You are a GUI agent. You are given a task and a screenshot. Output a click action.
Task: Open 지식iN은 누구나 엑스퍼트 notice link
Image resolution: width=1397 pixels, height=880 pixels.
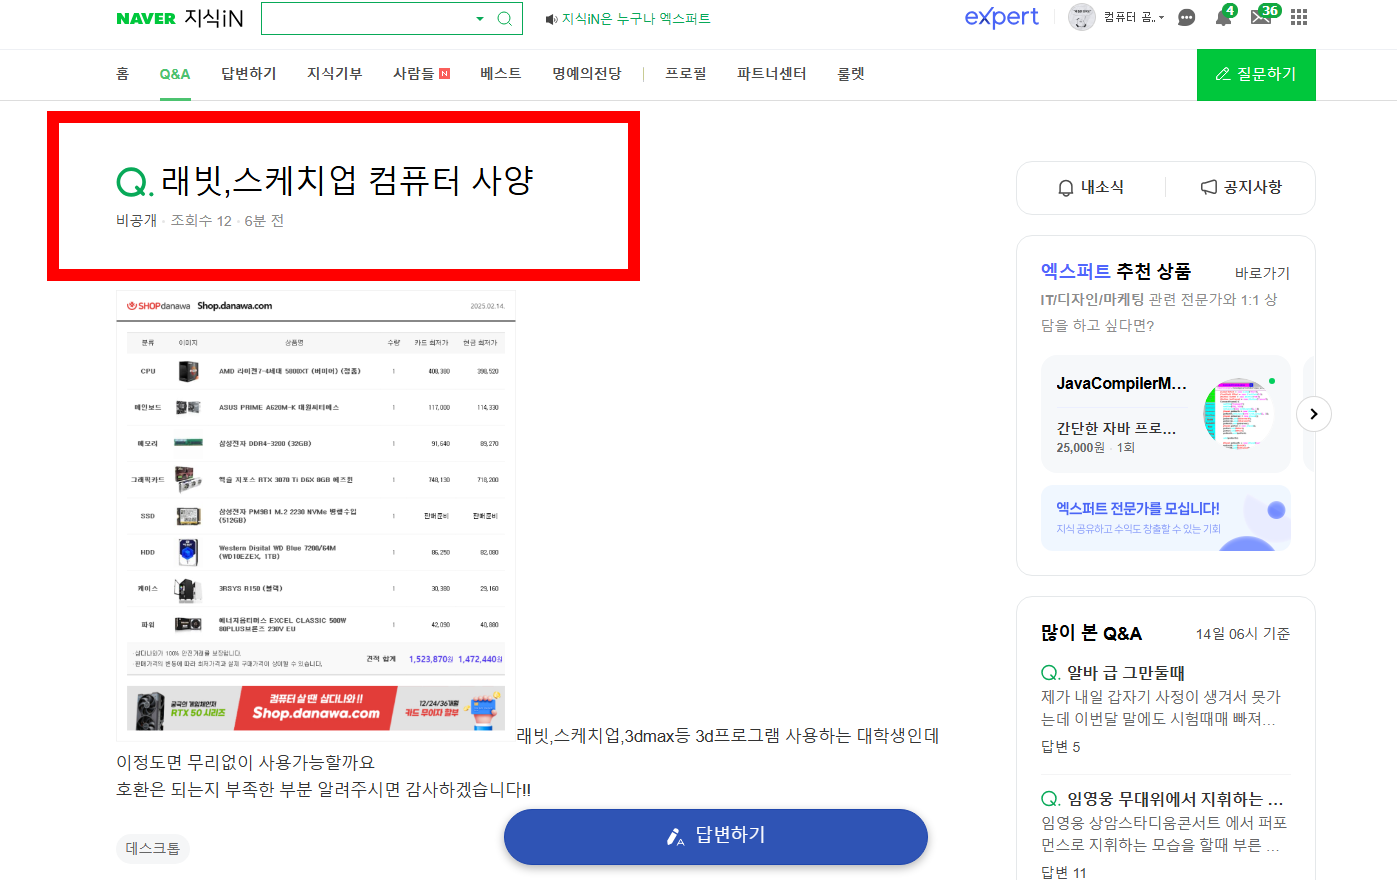pyautogui.click(x=636, y=19)
